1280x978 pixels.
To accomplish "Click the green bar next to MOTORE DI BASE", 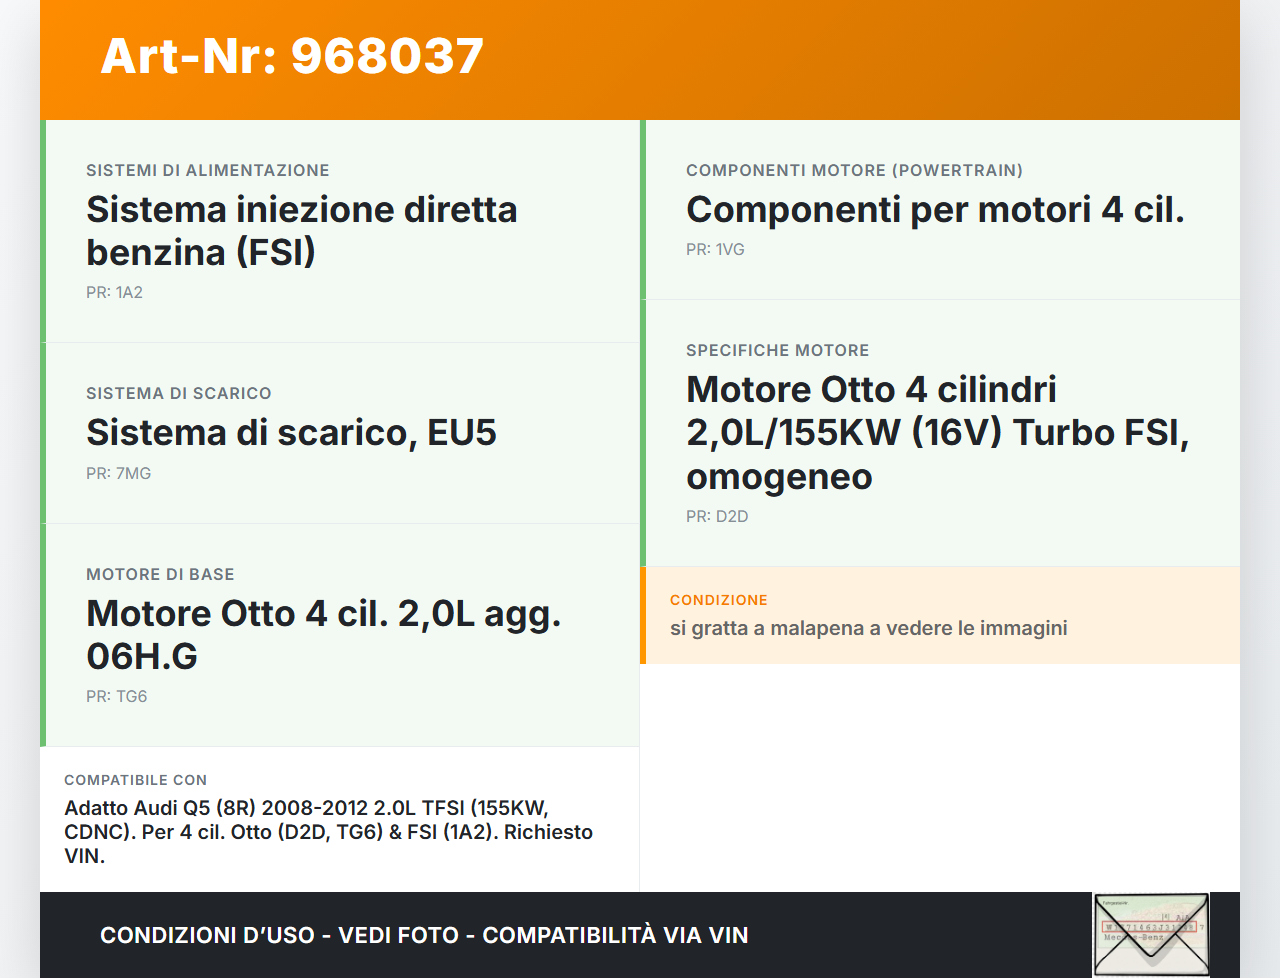I will click(x=42, y=635).
